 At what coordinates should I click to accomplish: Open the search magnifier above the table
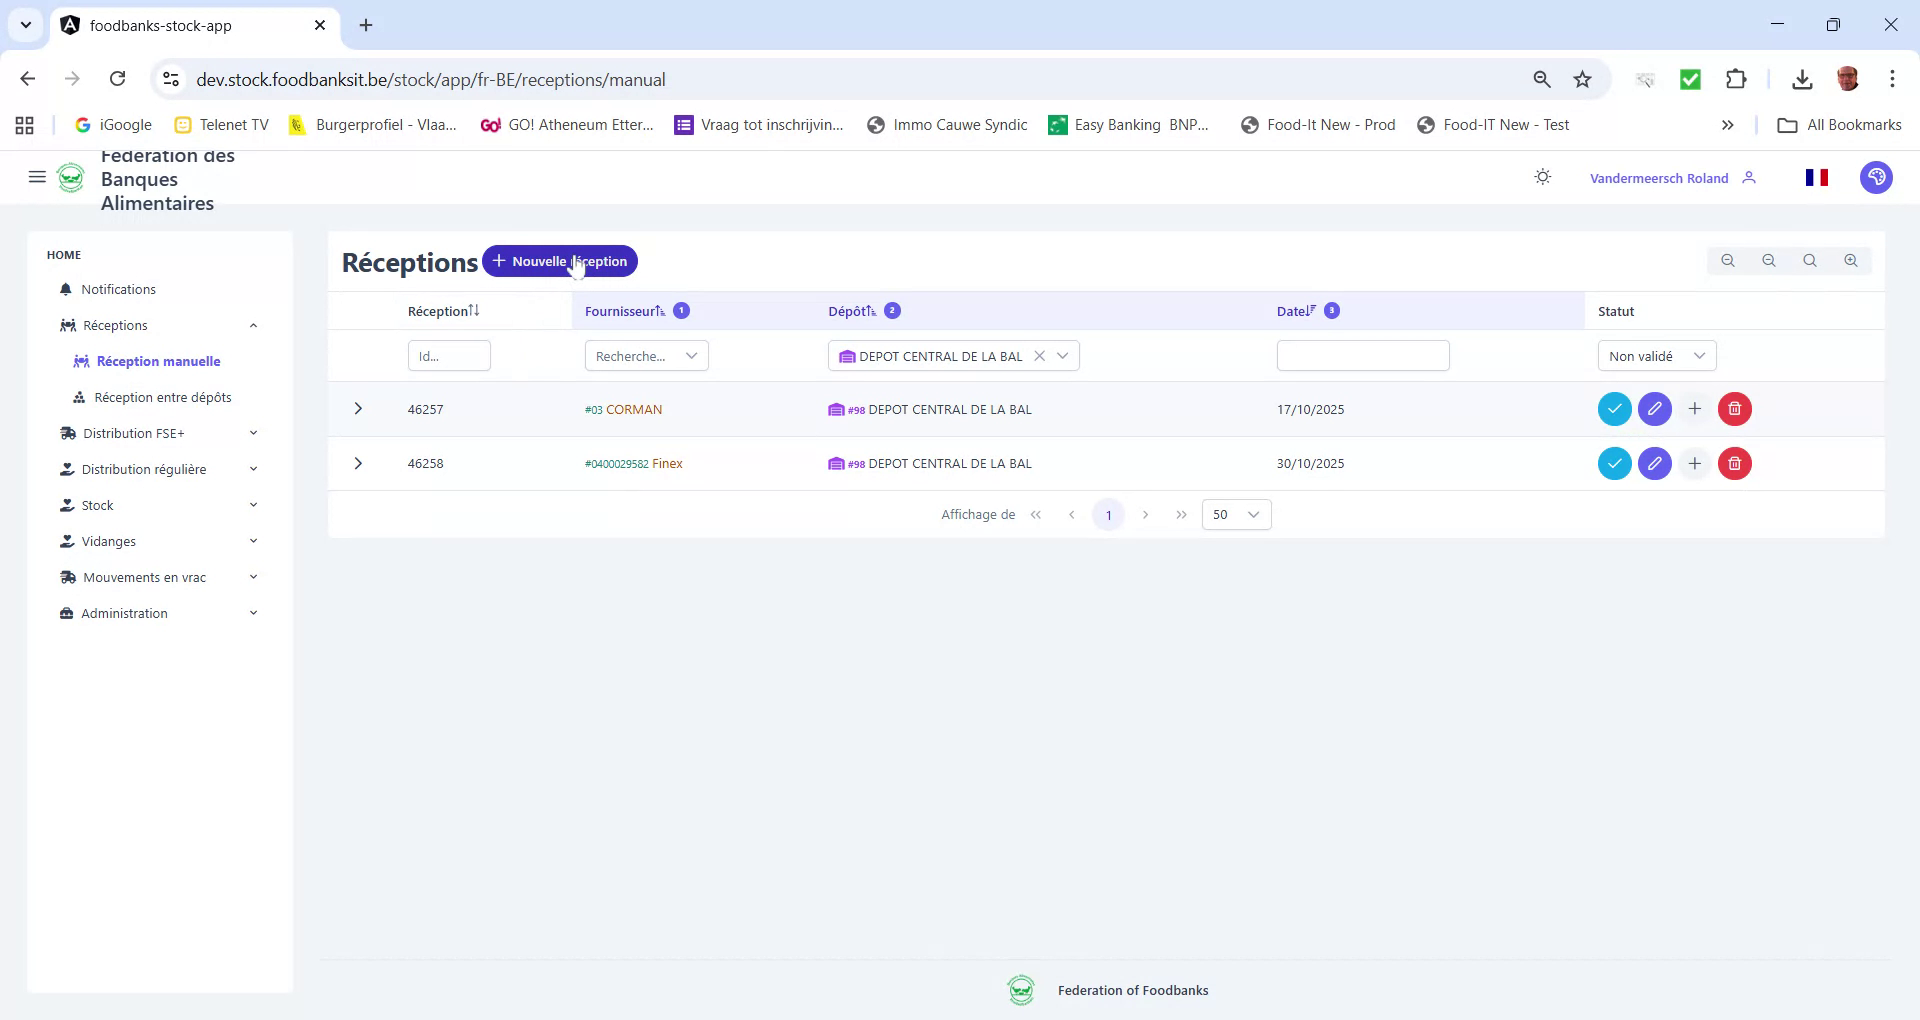1809,260
